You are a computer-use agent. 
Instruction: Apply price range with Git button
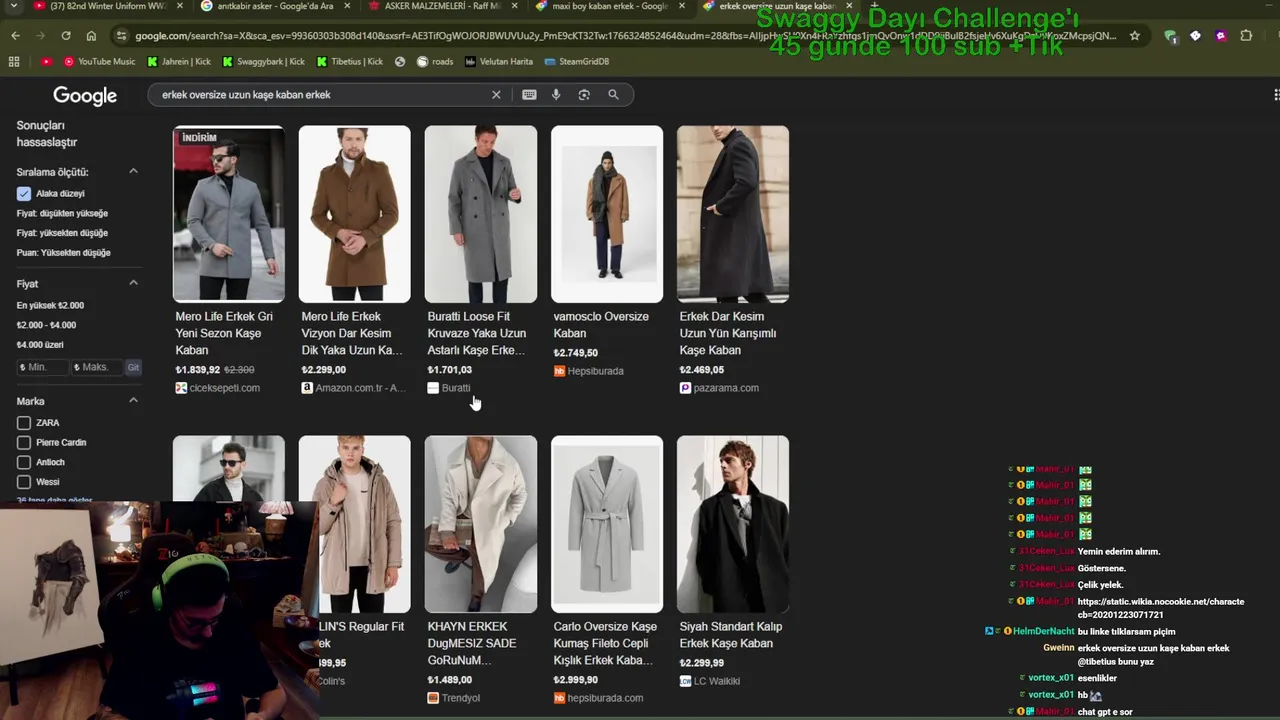pos(133,367)
